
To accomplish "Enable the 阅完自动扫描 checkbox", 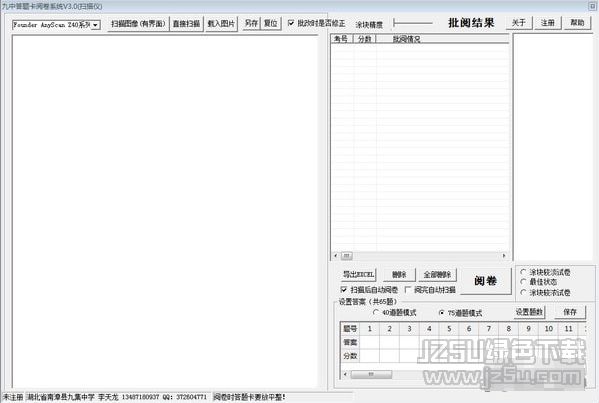I will pos(408,290).
